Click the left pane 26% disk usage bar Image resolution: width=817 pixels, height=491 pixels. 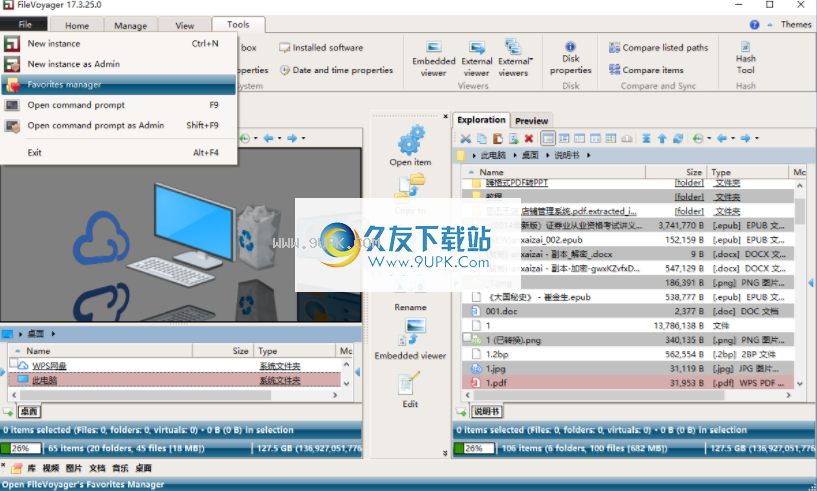pos(21,448)
